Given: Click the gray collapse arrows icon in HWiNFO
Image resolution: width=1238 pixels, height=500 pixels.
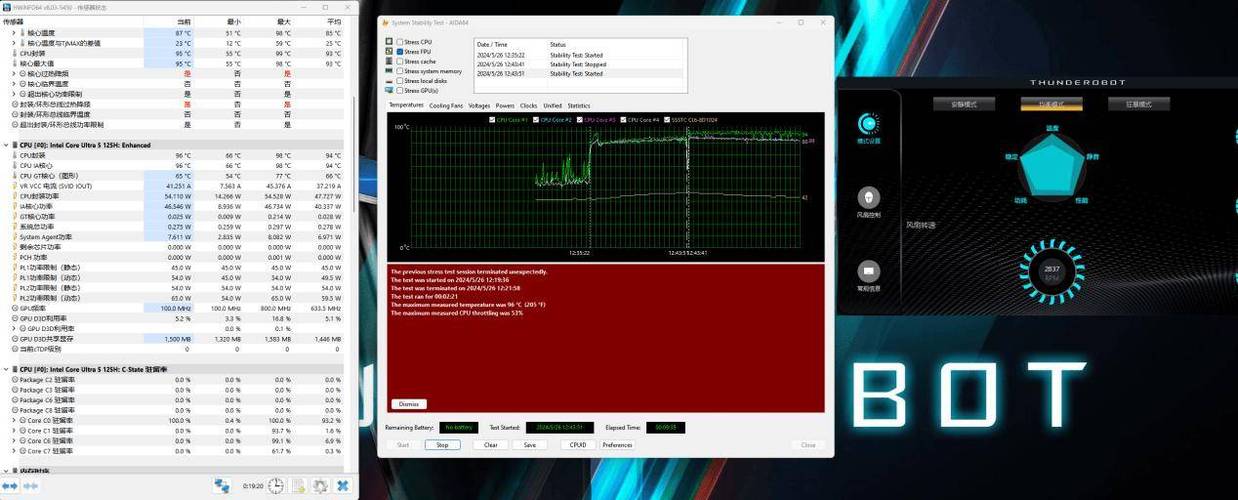Looking at the screenshot, I should coord(31,485).
